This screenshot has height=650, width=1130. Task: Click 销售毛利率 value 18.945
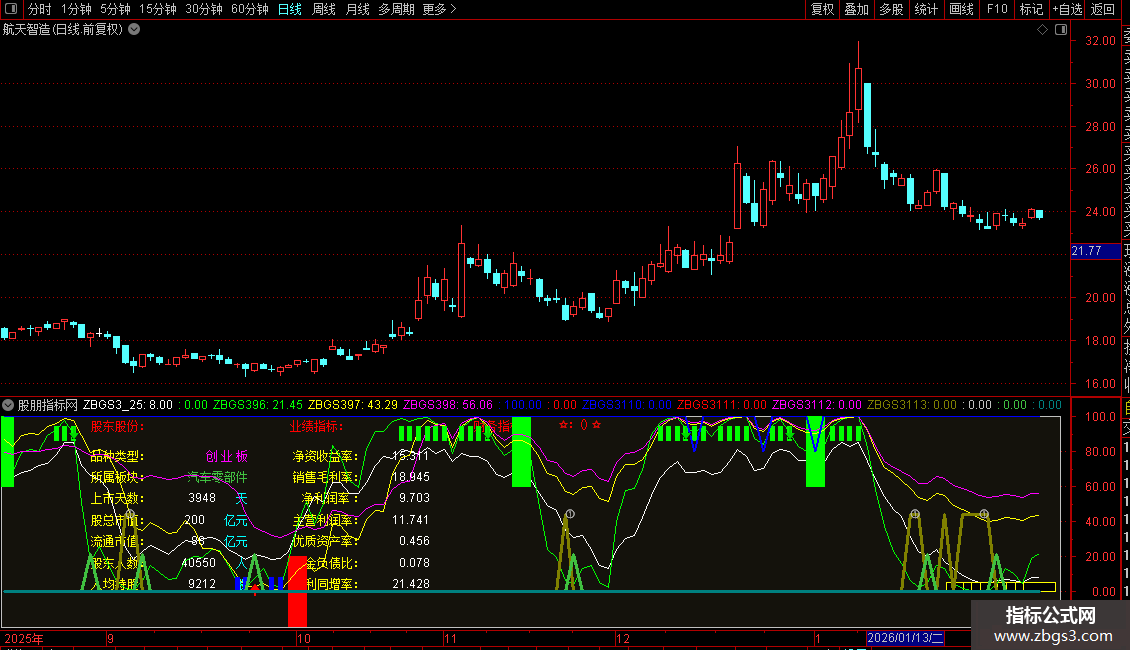[x=411, y=477]
